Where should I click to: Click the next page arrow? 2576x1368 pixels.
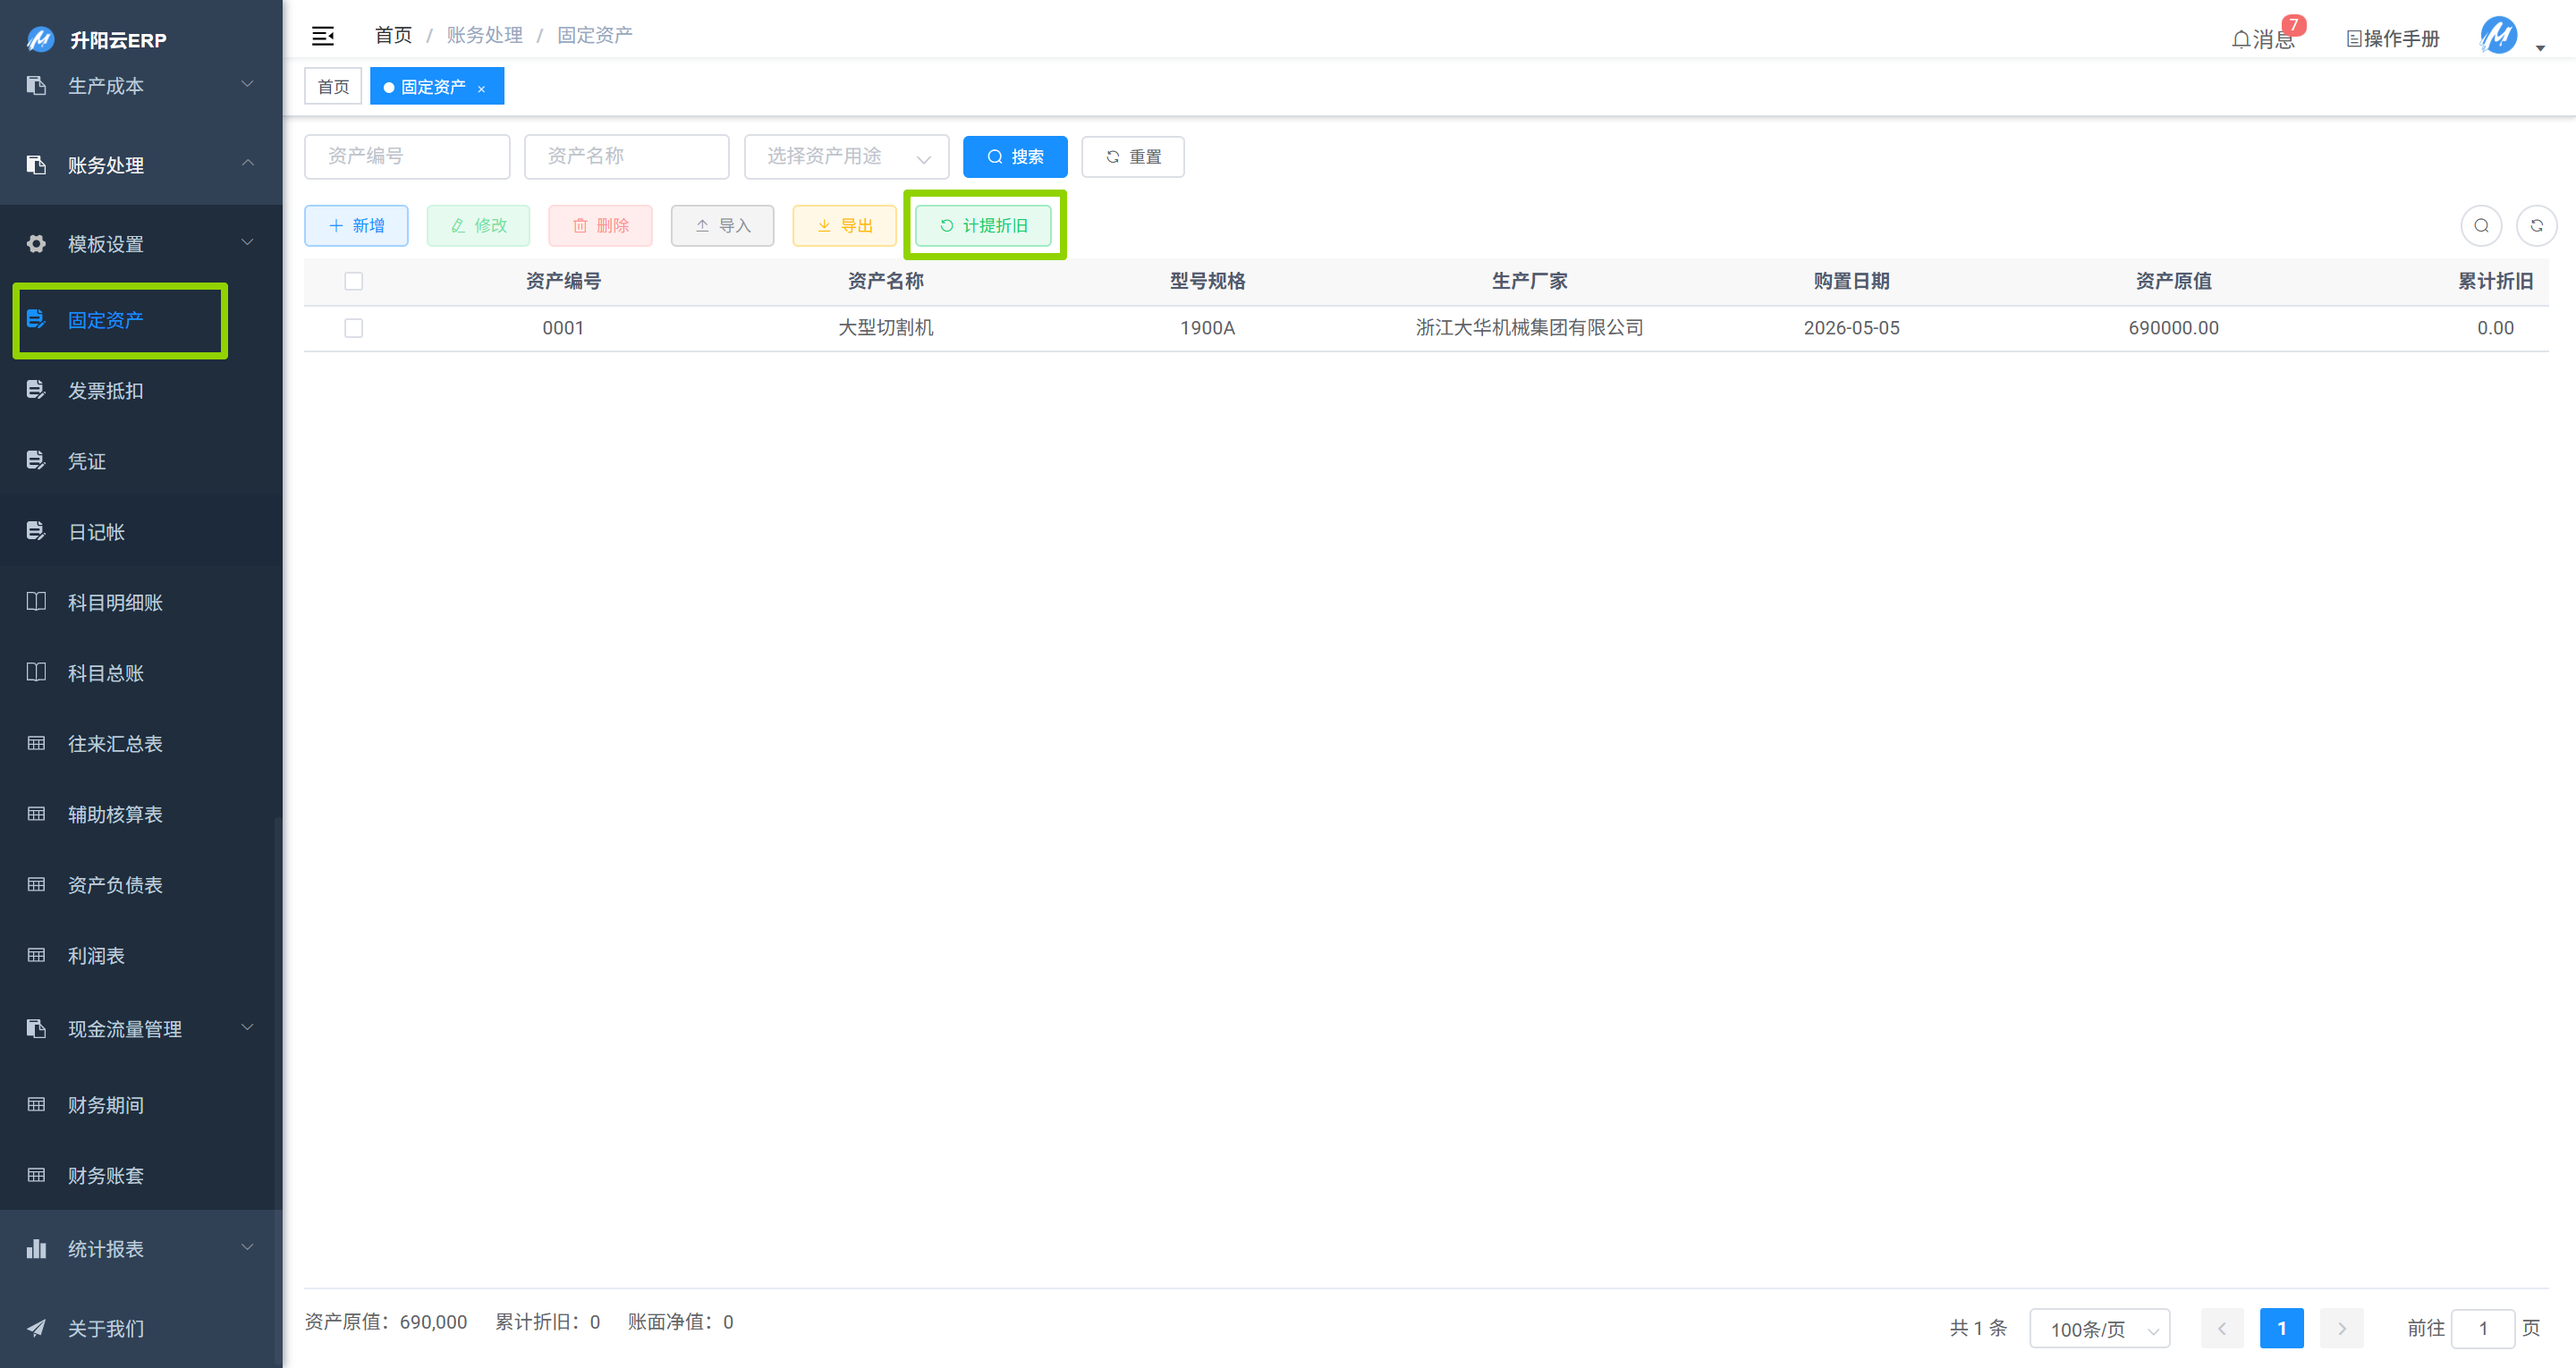(2341, 1329)
